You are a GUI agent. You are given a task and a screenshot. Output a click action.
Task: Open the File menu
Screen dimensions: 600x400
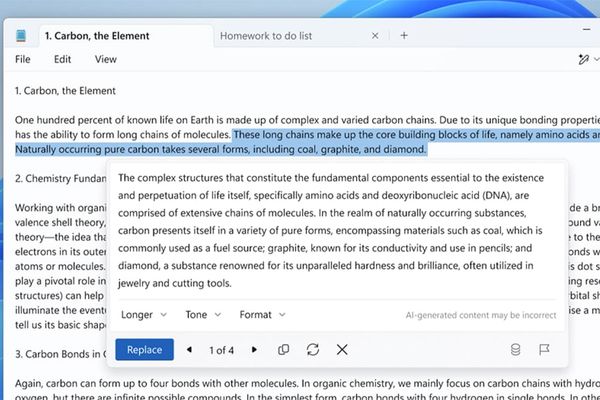click(x=23, y=59)
